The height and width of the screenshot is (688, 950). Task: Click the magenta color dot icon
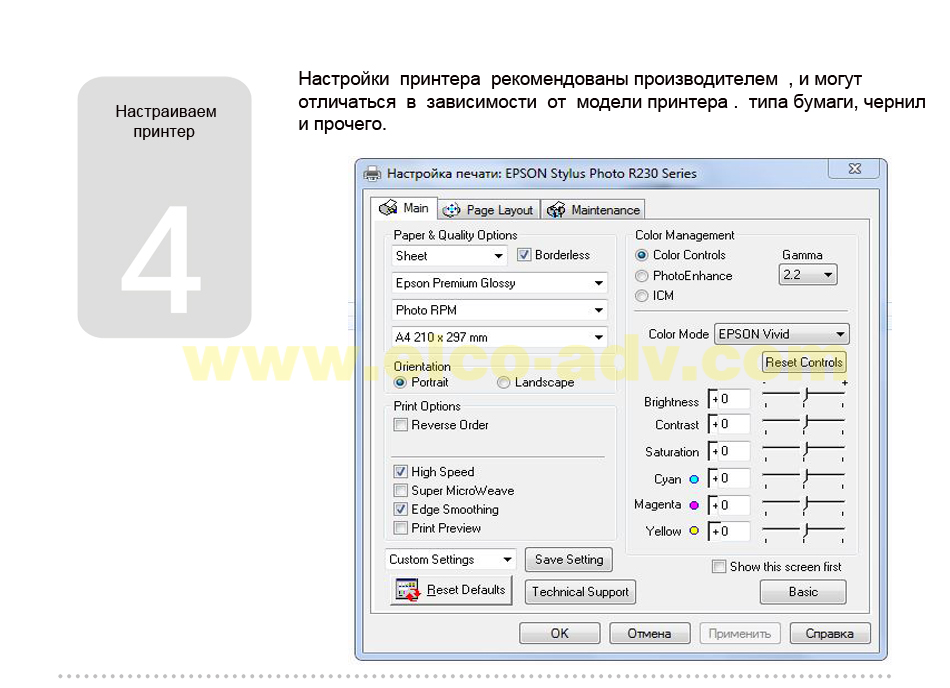[x=694, y=505]
